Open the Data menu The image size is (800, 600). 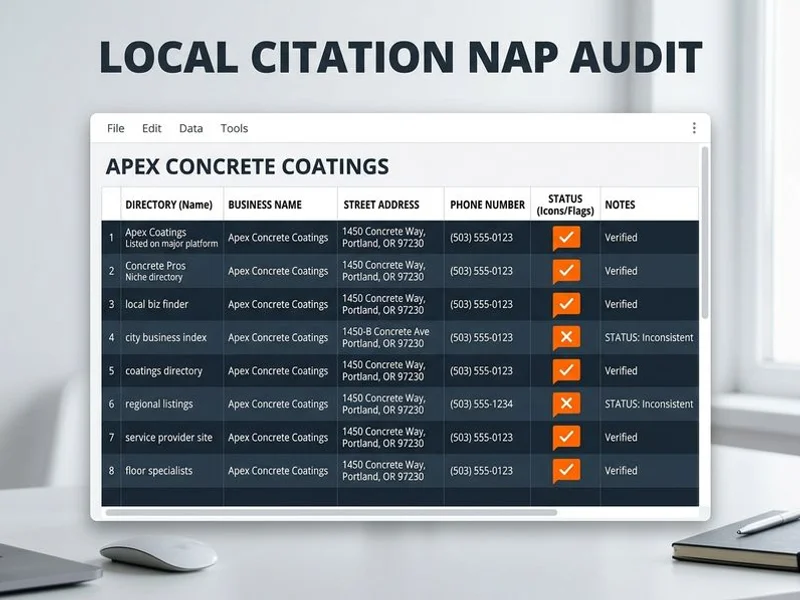pyautogui.click(x=191, y=128)
